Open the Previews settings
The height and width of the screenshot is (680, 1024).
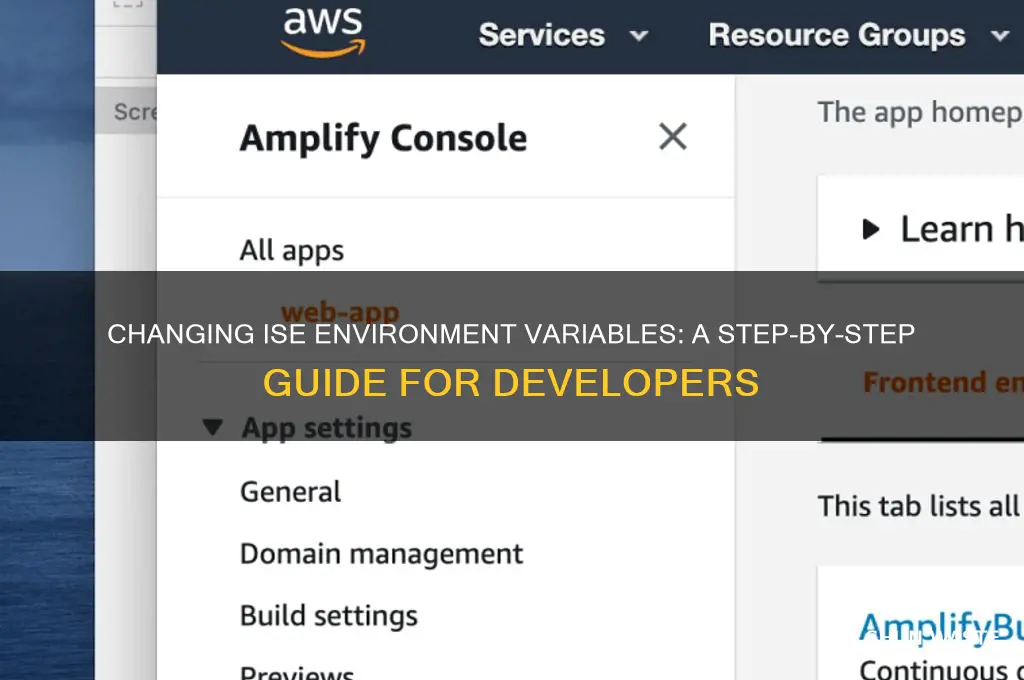click(297, 672)
